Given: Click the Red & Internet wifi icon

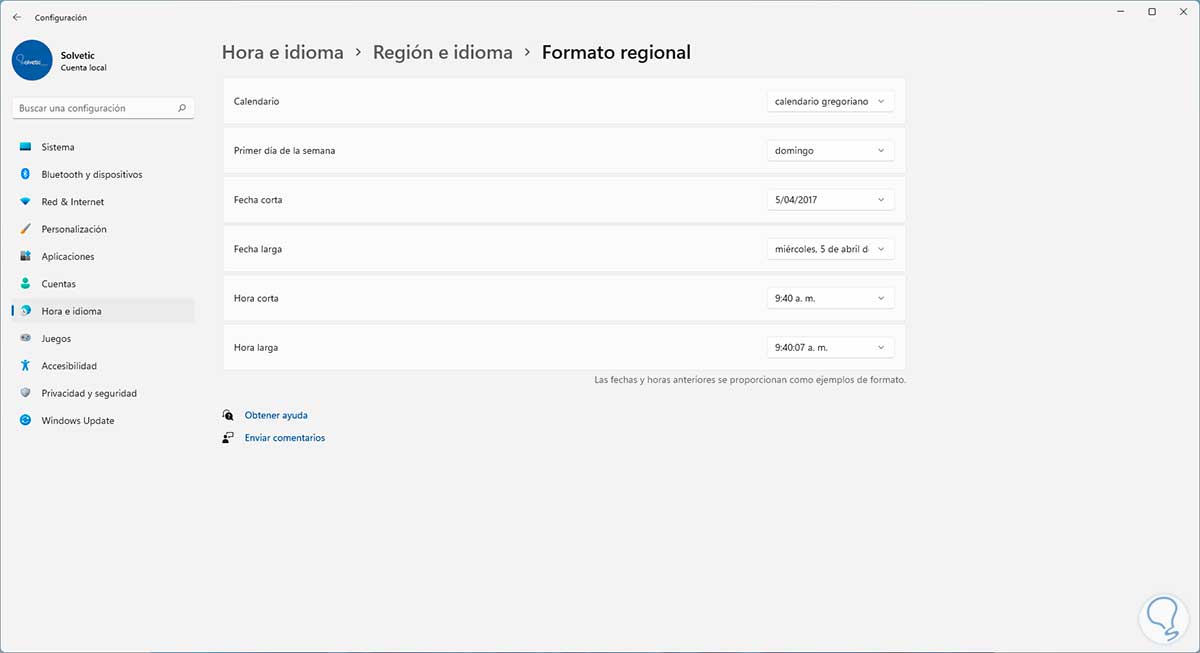Looking at the screenshot, I should (26, 202).
